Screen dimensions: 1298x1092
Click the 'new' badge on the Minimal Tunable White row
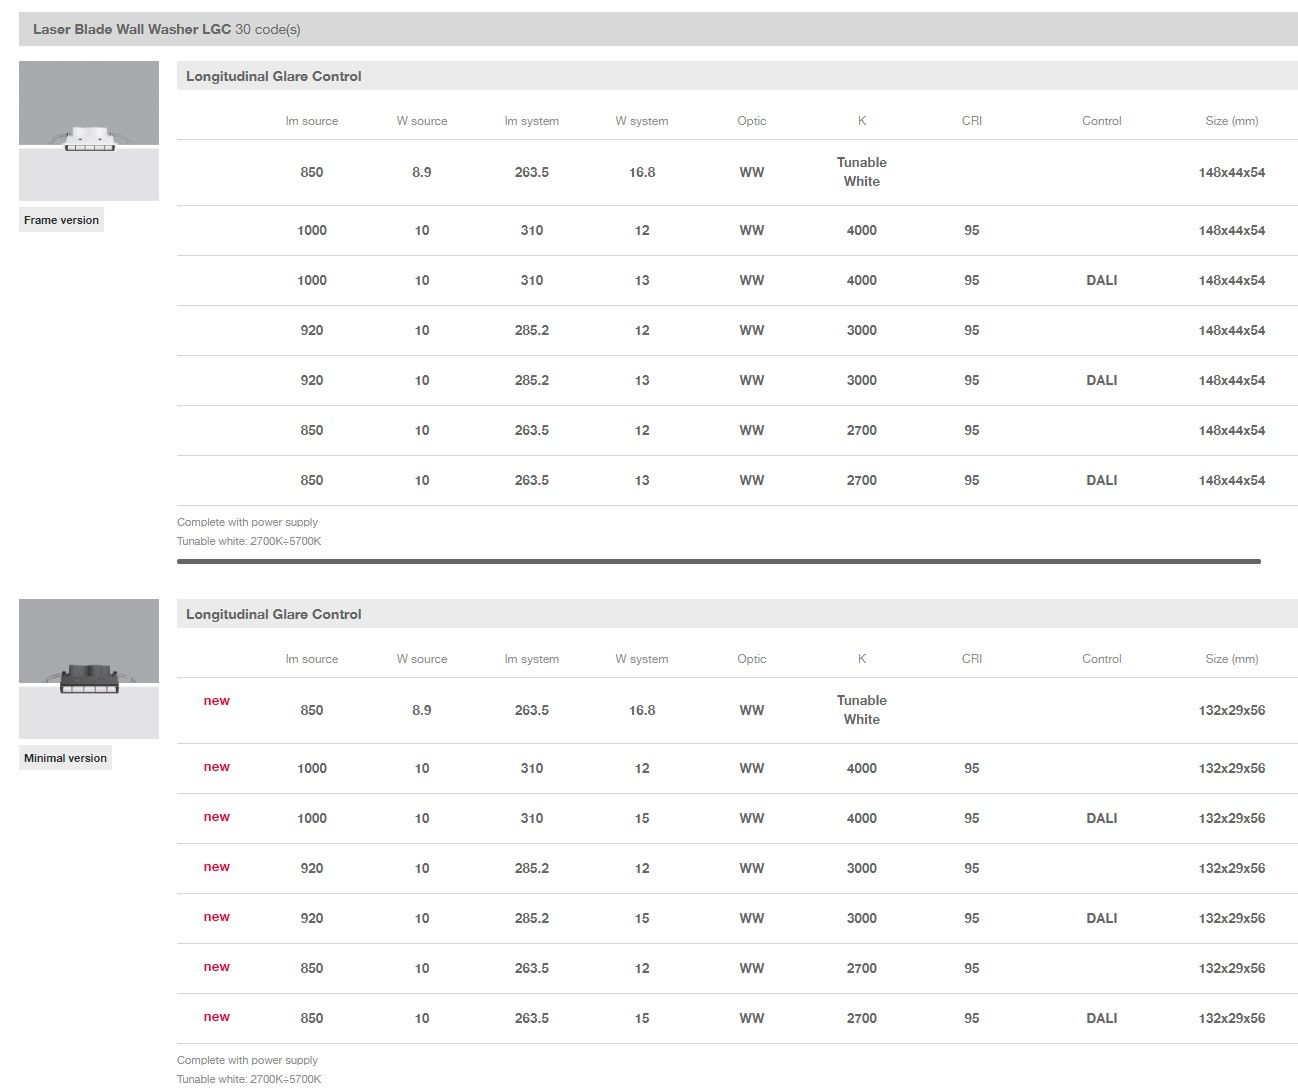(x=216, y=701)
